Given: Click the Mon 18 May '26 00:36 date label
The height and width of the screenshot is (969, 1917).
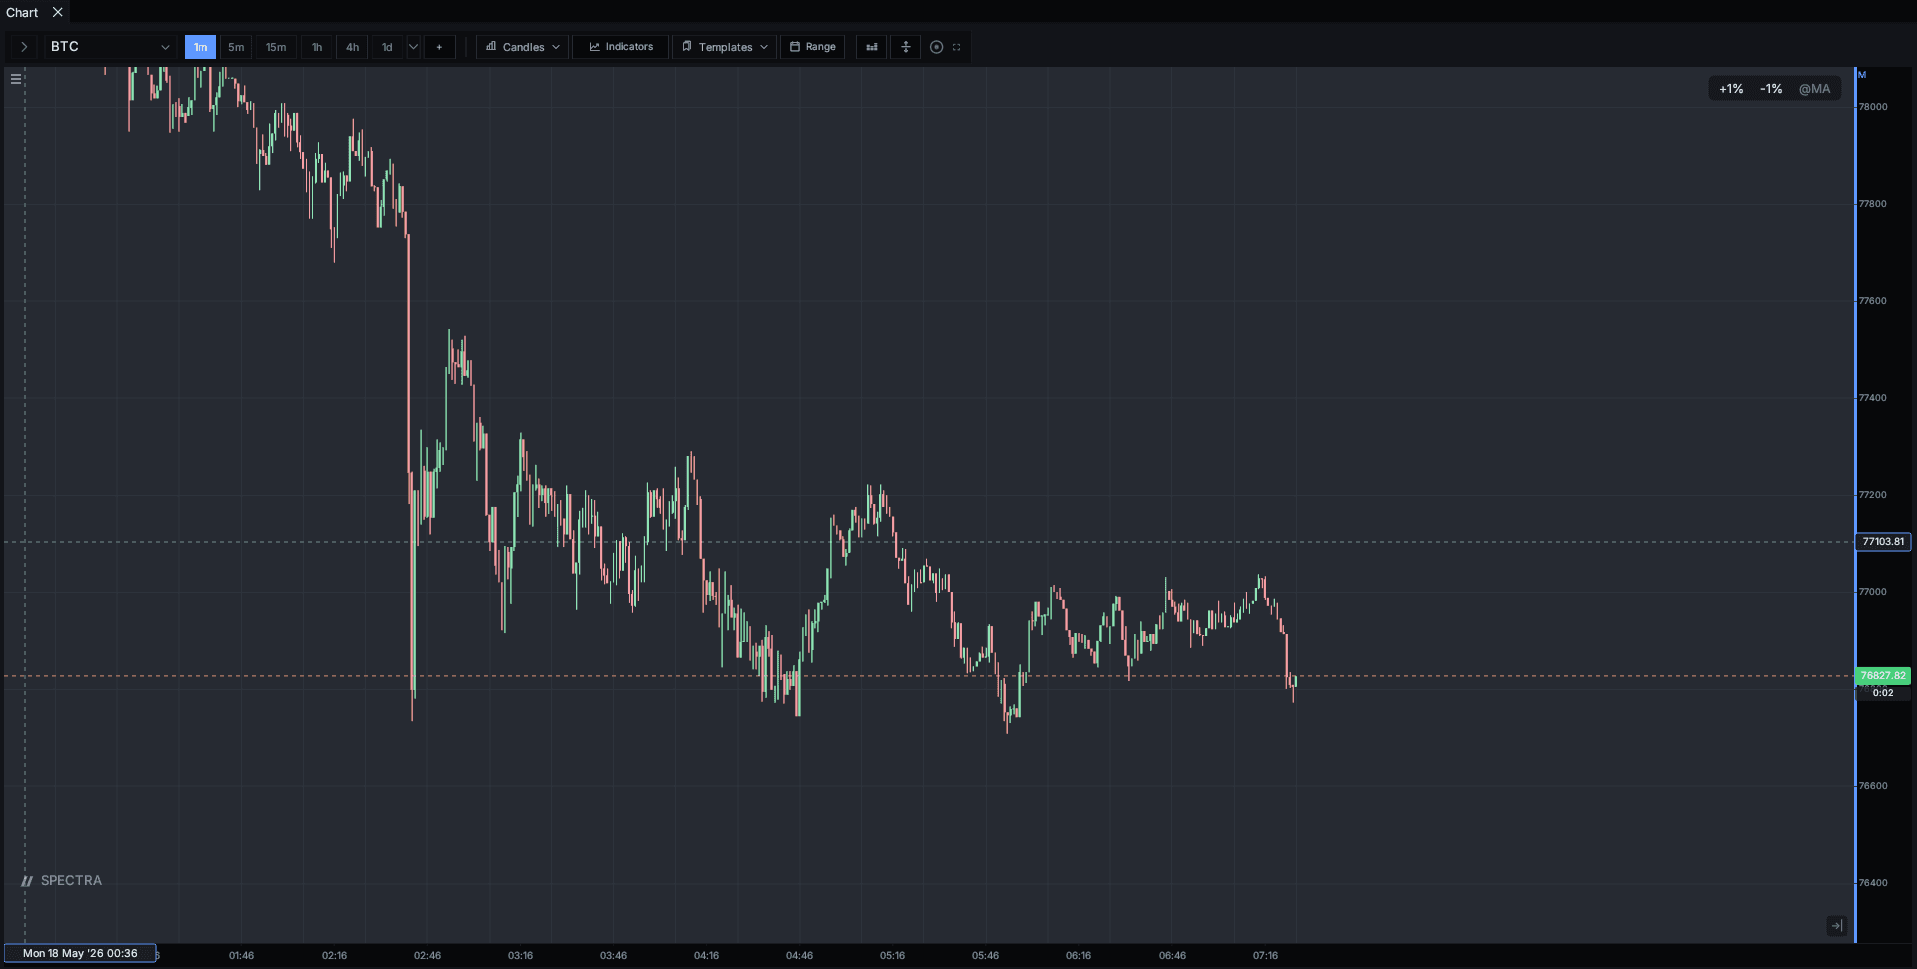Looking at the screenshot, I should (80, 954).
